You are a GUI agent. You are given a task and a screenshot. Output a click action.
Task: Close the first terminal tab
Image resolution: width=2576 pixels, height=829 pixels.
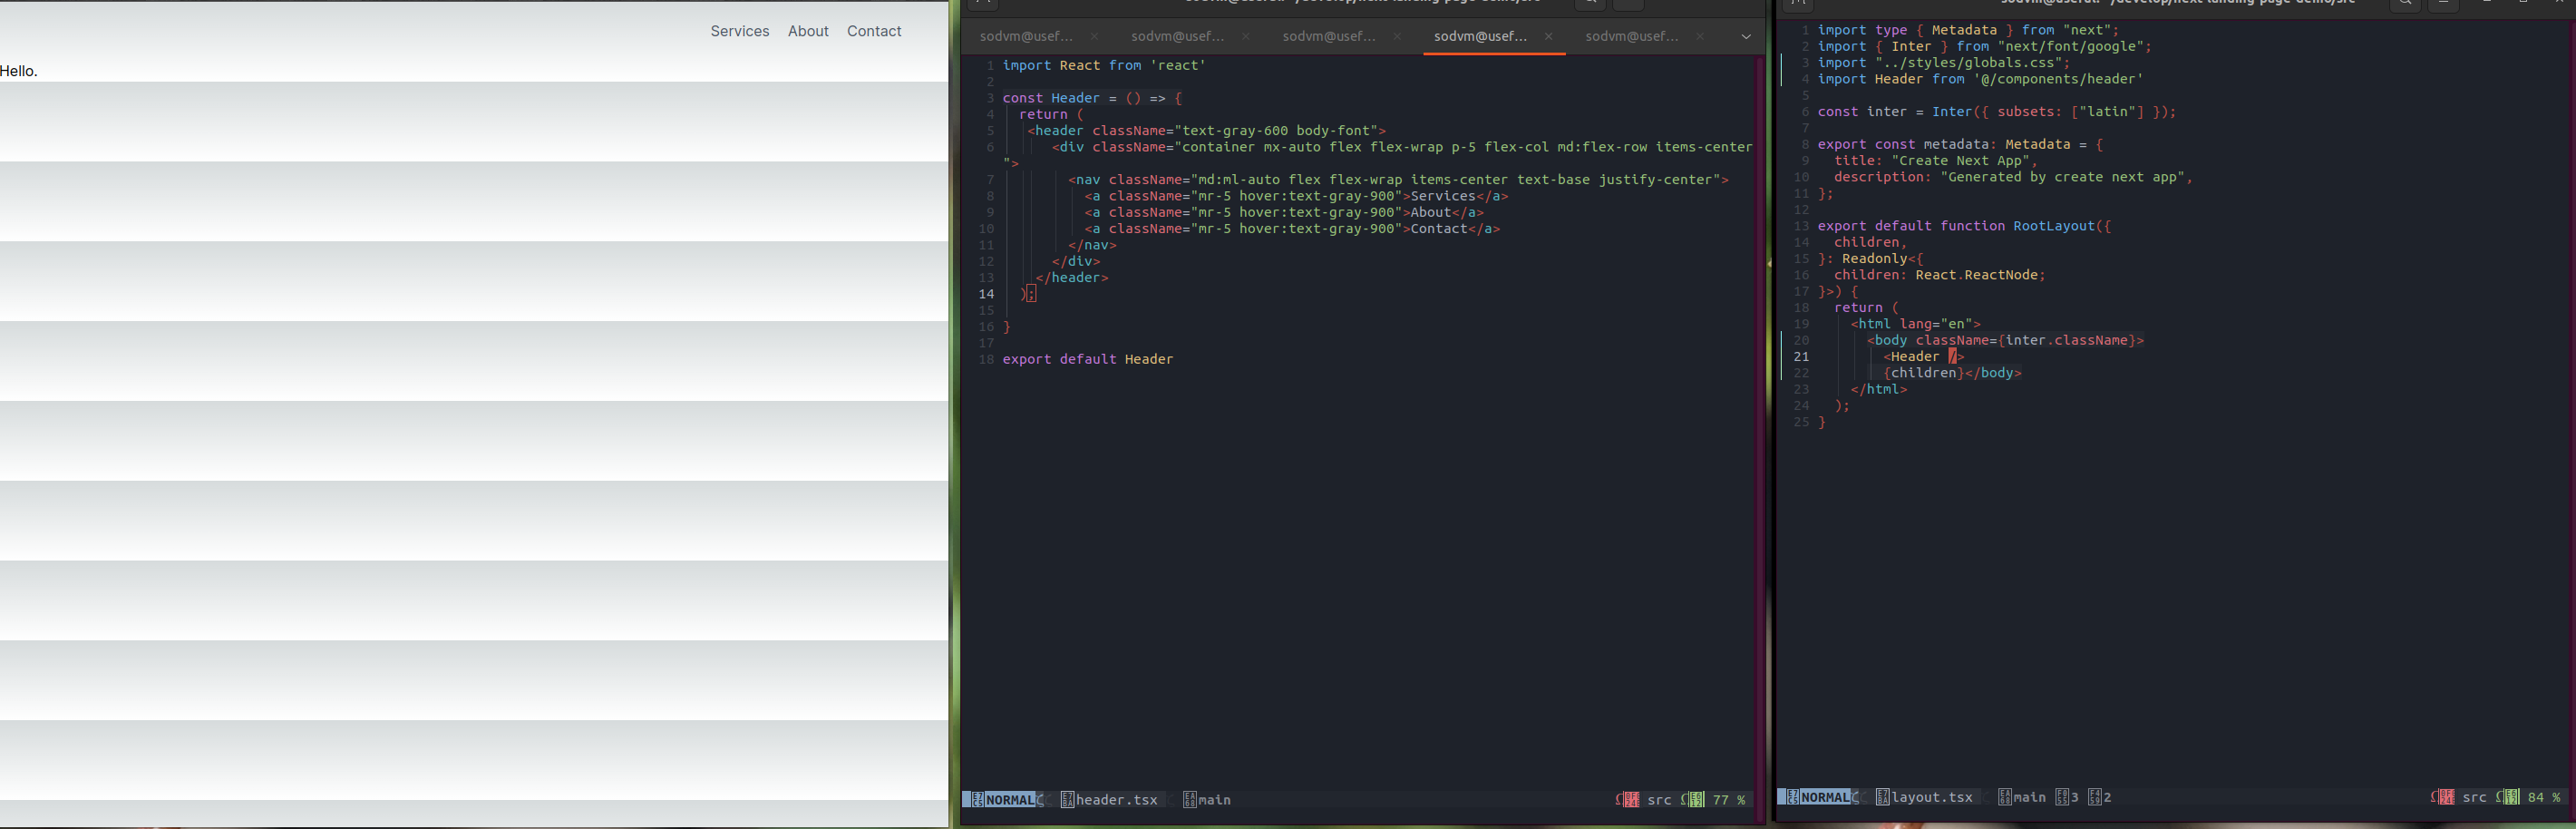point(1094,36)
